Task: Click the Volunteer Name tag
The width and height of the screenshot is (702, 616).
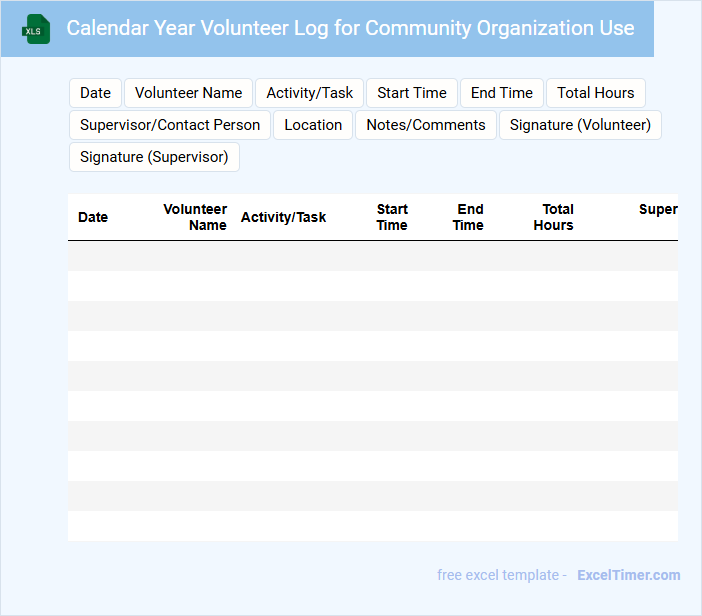Action: tap(188, 93)
